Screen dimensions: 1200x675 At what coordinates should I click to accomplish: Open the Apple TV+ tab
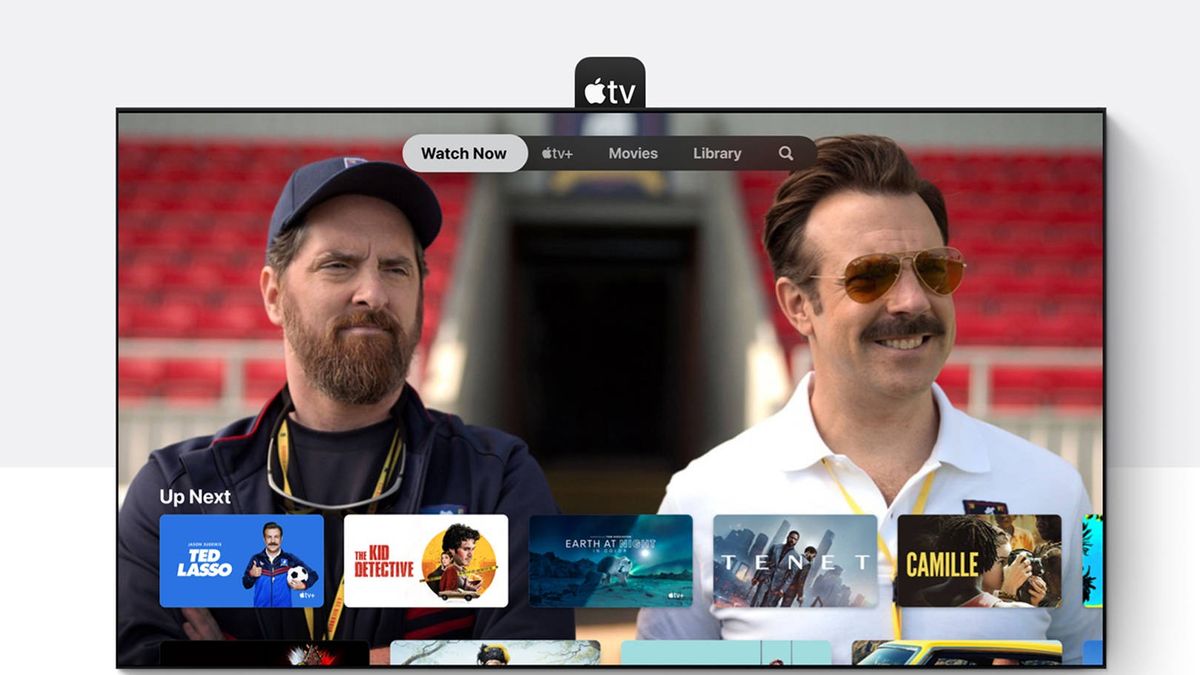[557, 153]
